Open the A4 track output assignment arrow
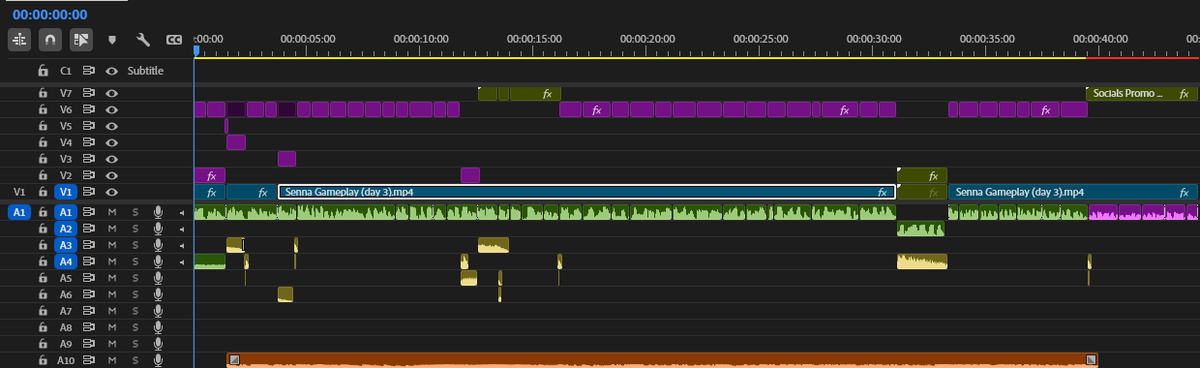Screen dimensions: 1200x368 pyautogui.click(x=181, y=261)
